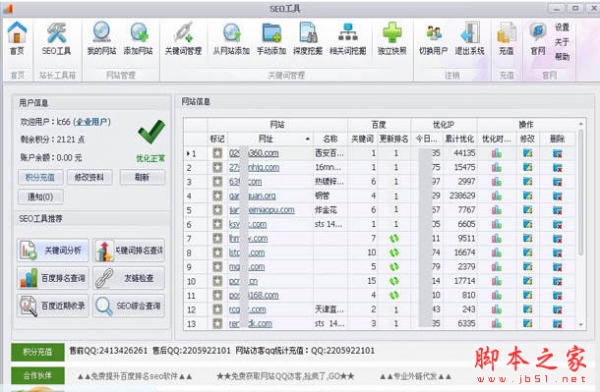The width and height of the screenshot is (600, 392).
Task: Sort by the 网址 column header
Action: (x=270, y=139)
